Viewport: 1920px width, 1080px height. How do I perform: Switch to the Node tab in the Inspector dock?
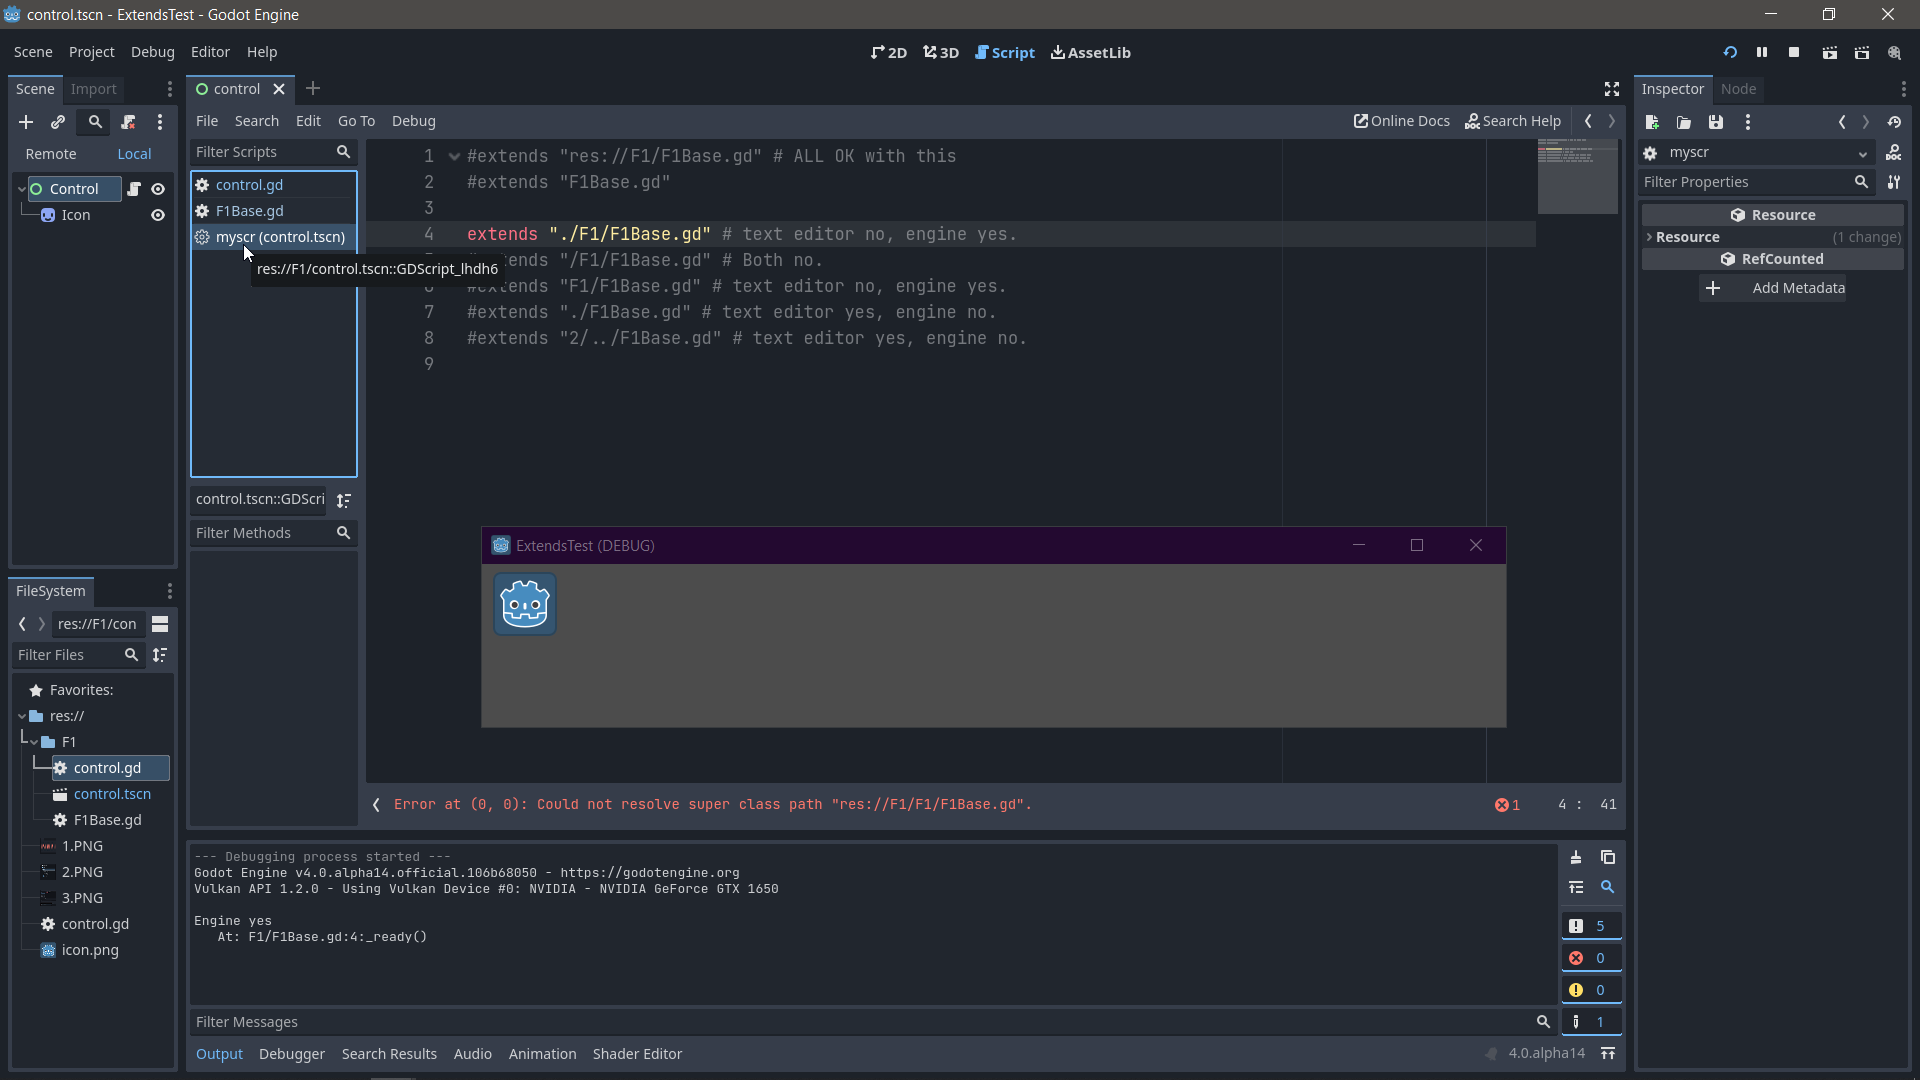tap(1739, 89)
